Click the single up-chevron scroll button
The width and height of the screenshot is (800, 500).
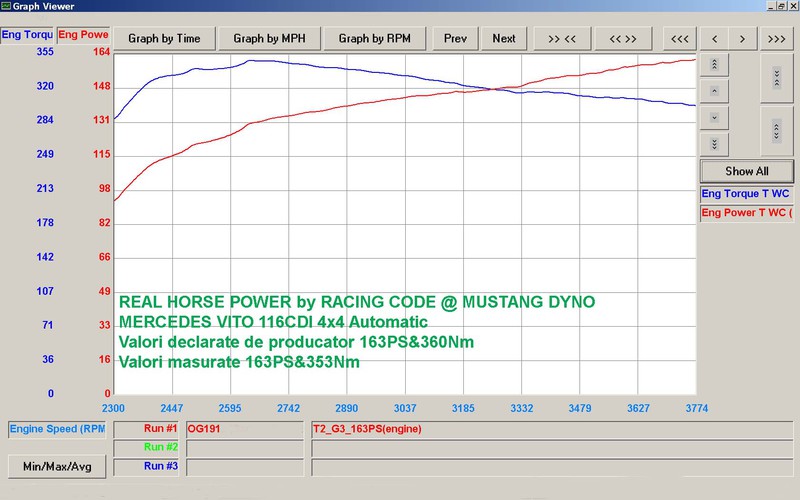[714, 91]
